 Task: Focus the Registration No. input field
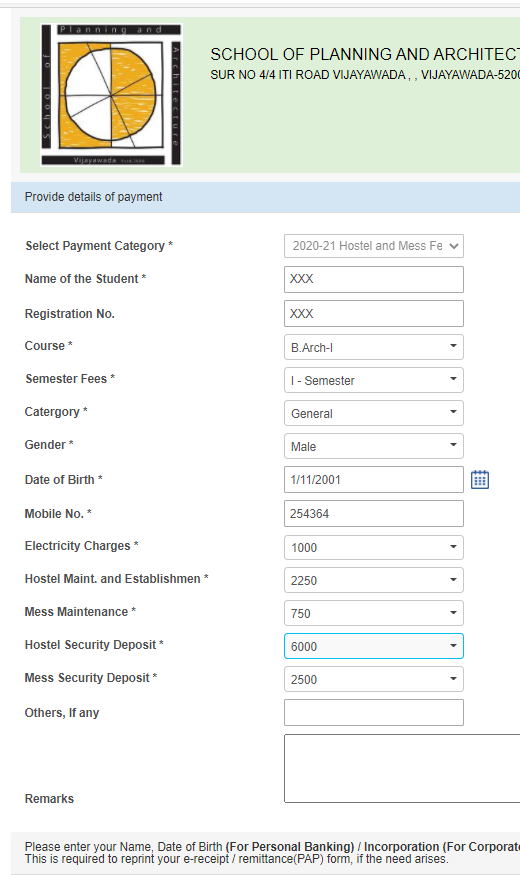374,313
